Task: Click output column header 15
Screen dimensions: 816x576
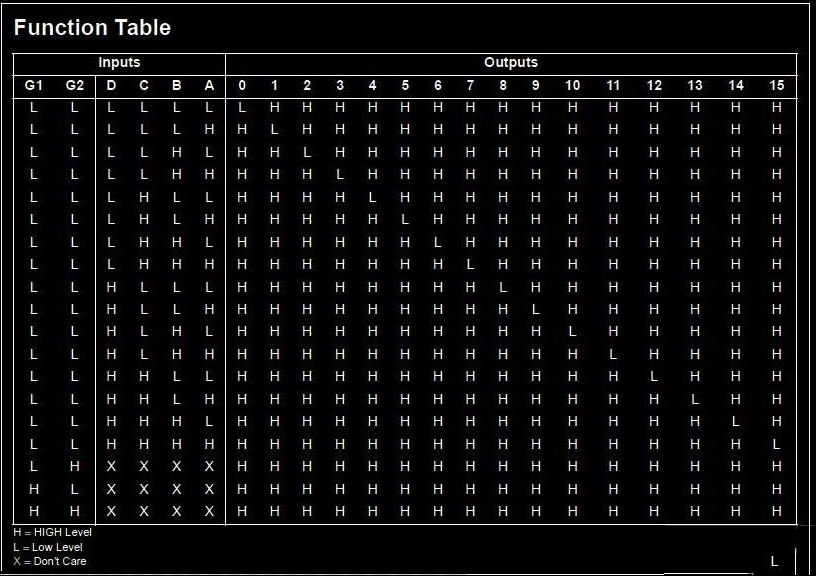Action: [776, 85]
